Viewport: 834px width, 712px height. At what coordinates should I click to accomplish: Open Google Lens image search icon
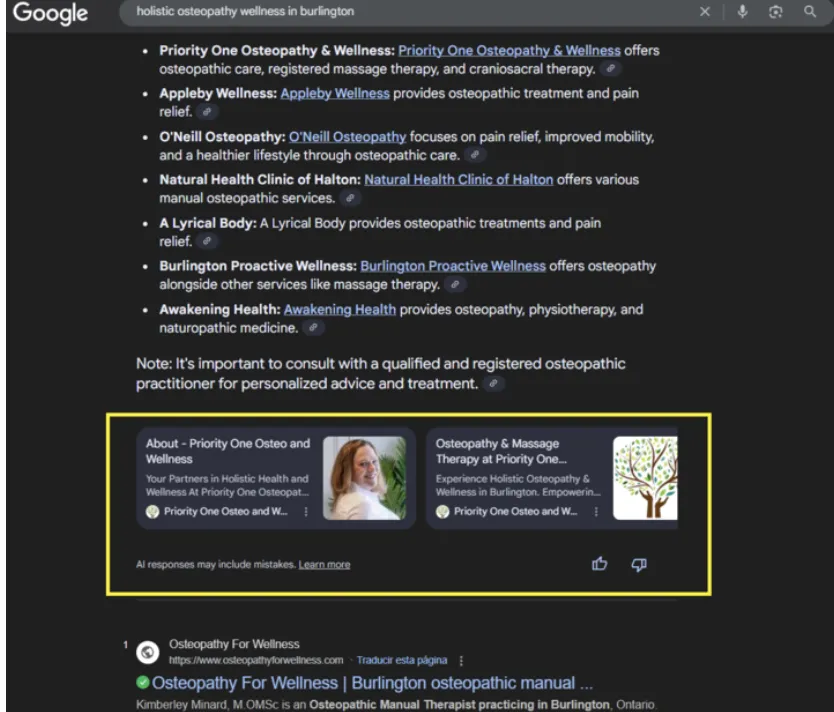click(x=775, y=12)
